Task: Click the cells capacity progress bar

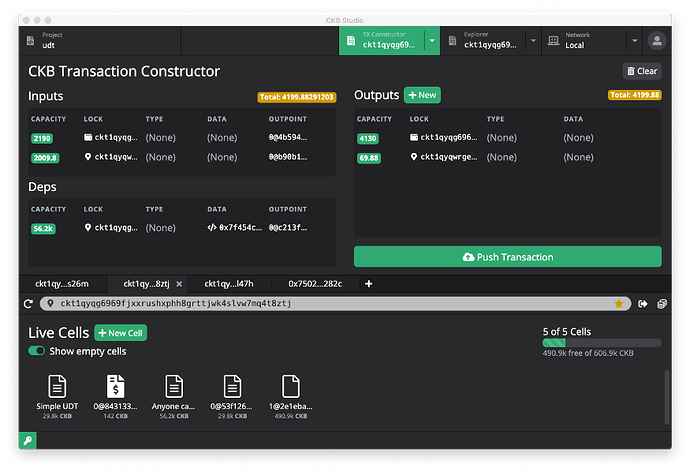Action: click(x=601, y=342)
